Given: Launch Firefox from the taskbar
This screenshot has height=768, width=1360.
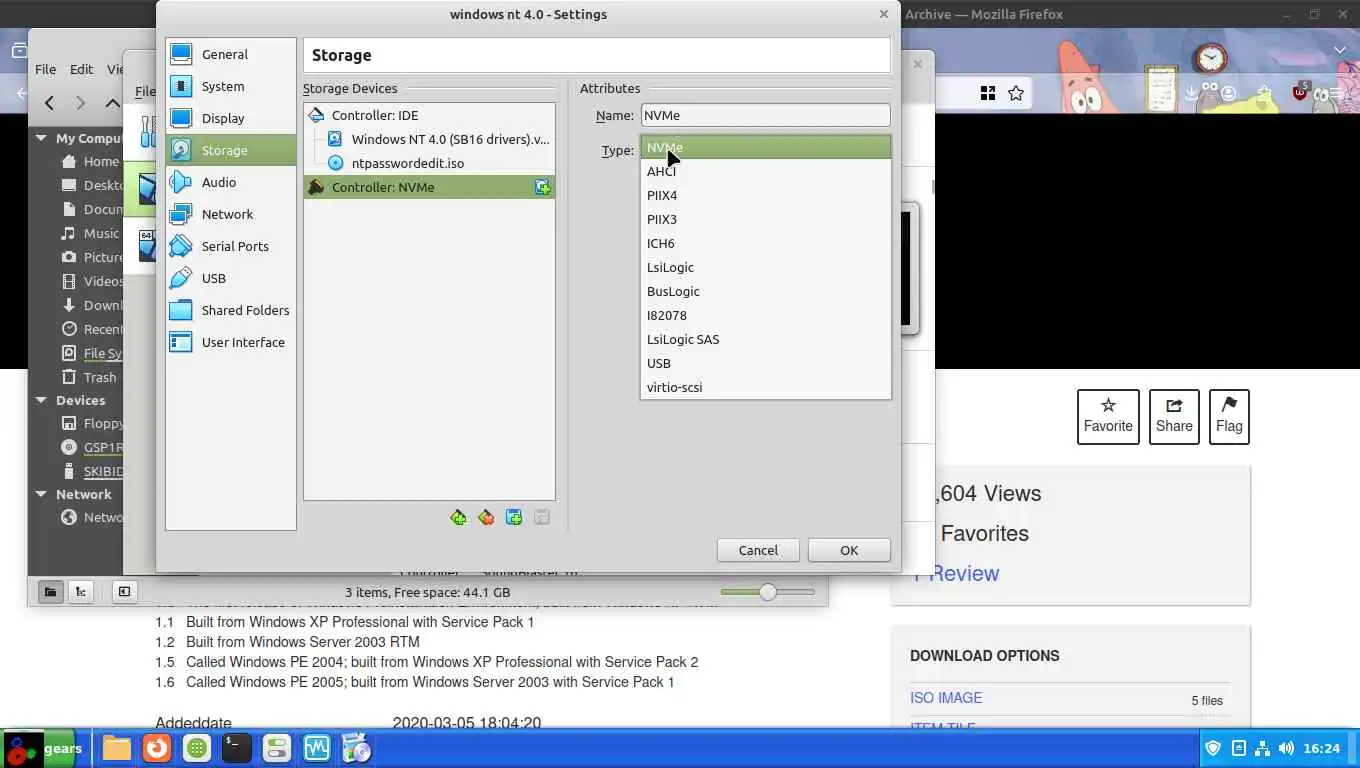Looking at the screenshot, I should (156, 748).
